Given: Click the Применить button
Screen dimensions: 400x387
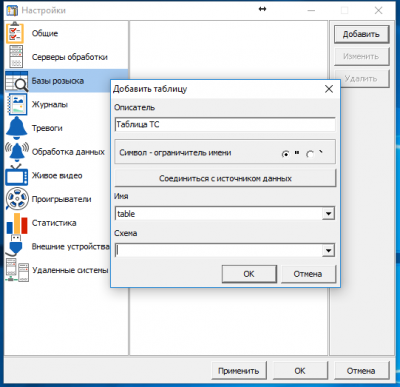Looking at the screenshot, I should point(239,371).
